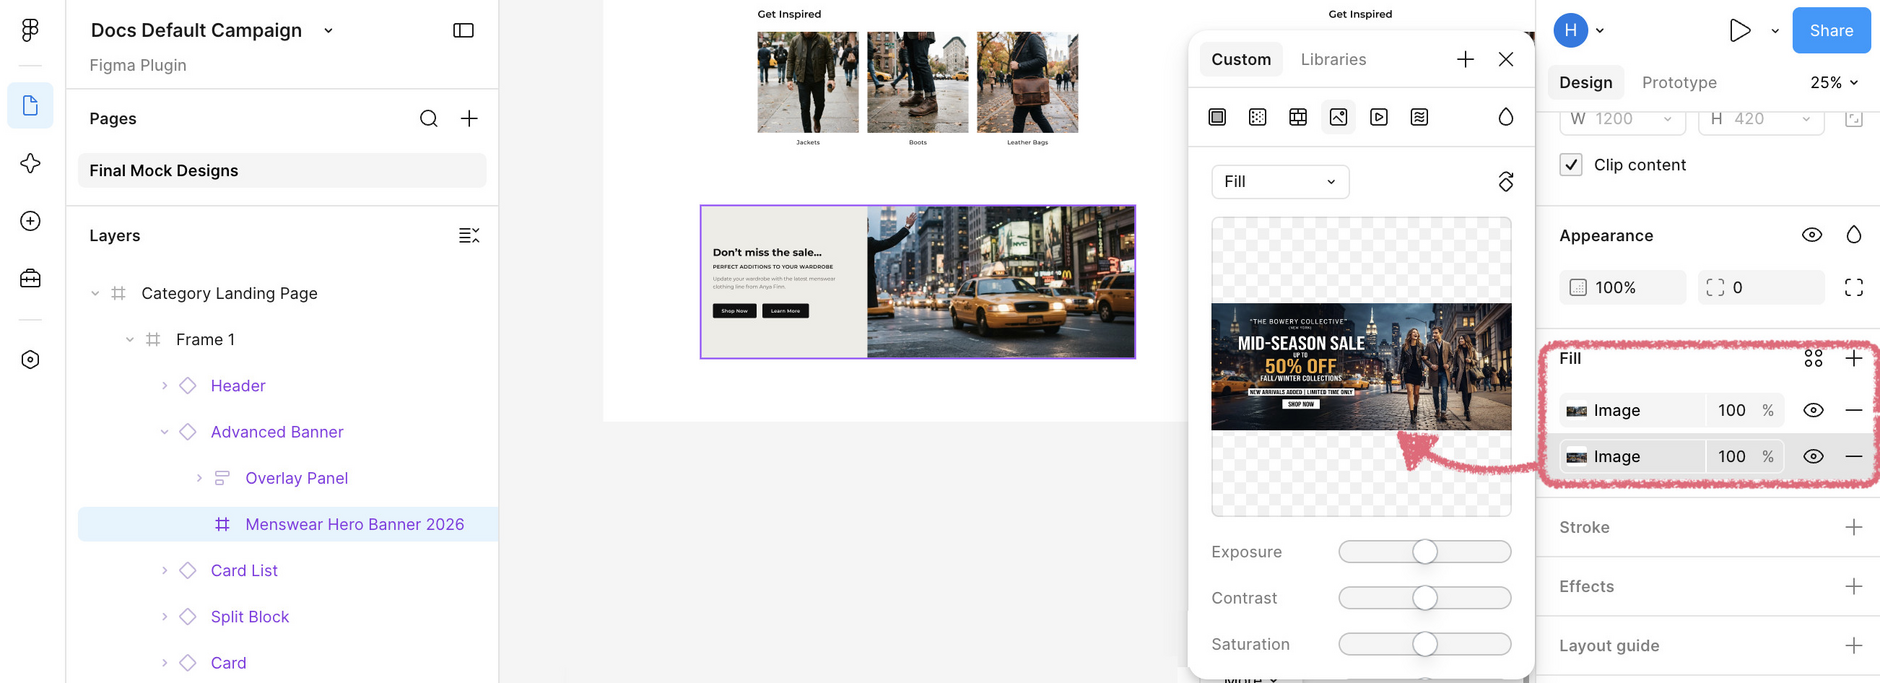Remove the second Image fill
Image resolution: width=1880 pixels, height=683 pixels.
(1854, 456)
